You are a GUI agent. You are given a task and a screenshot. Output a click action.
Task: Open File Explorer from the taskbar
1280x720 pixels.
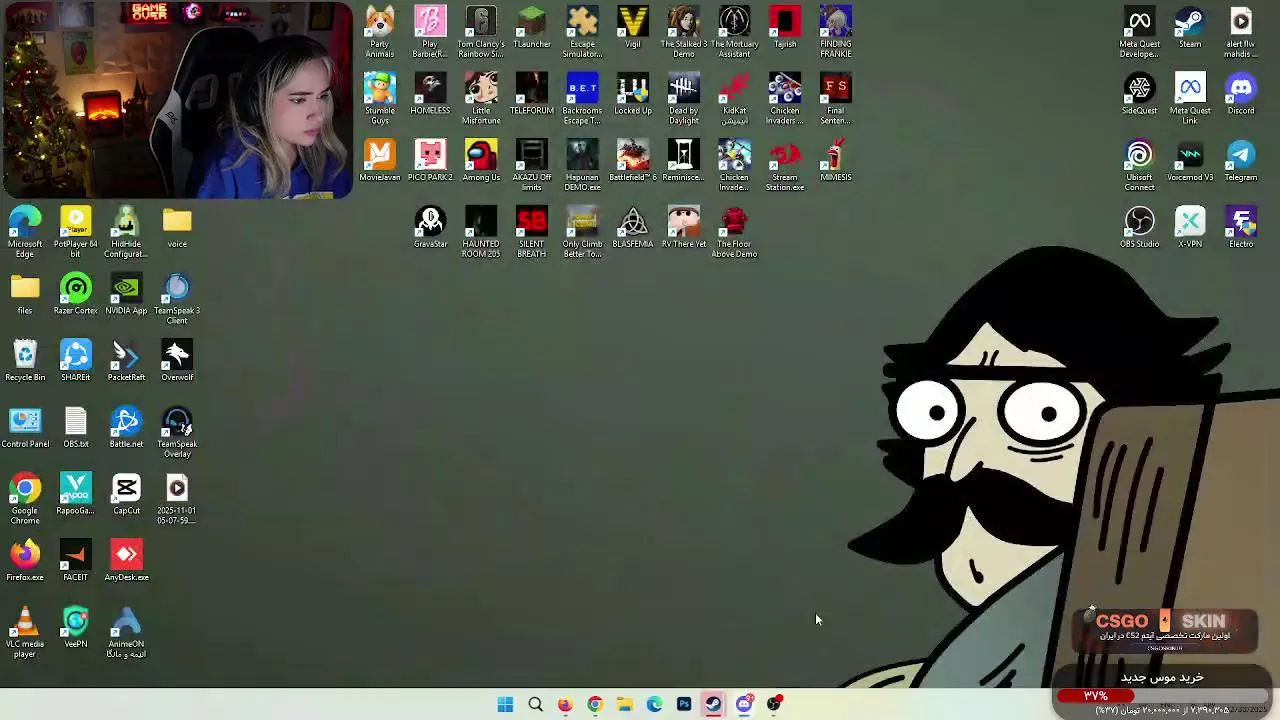(624, 704)
